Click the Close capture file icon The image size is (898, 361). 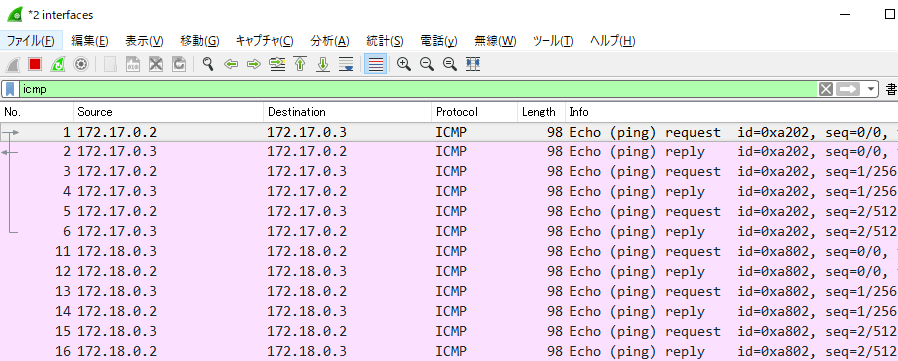156,64
